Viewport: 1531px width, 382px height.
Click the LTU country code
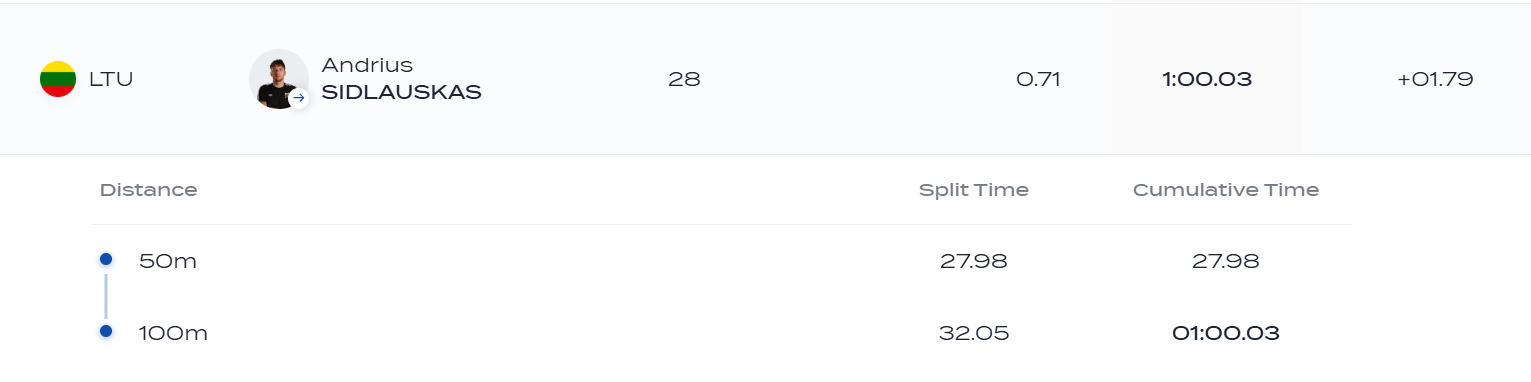(111, 79)
